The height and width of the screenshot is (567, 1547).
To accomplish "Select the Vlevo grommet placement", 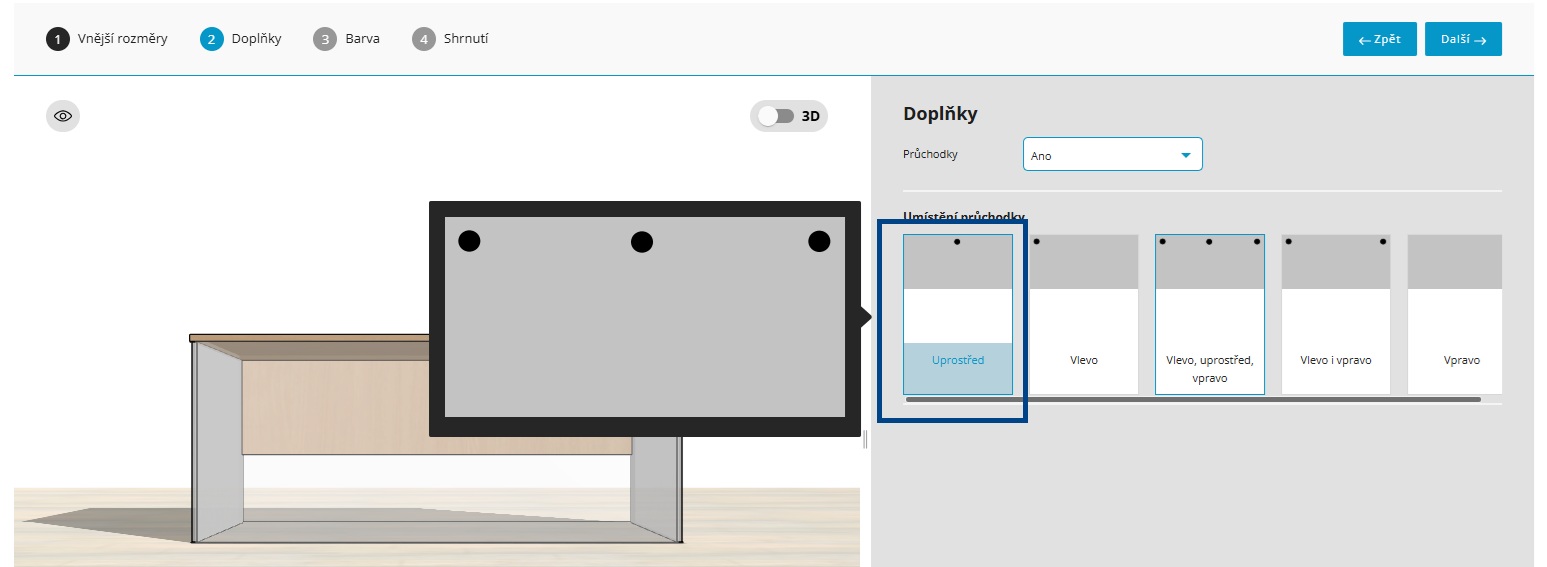I will [x=1084, y=314].
